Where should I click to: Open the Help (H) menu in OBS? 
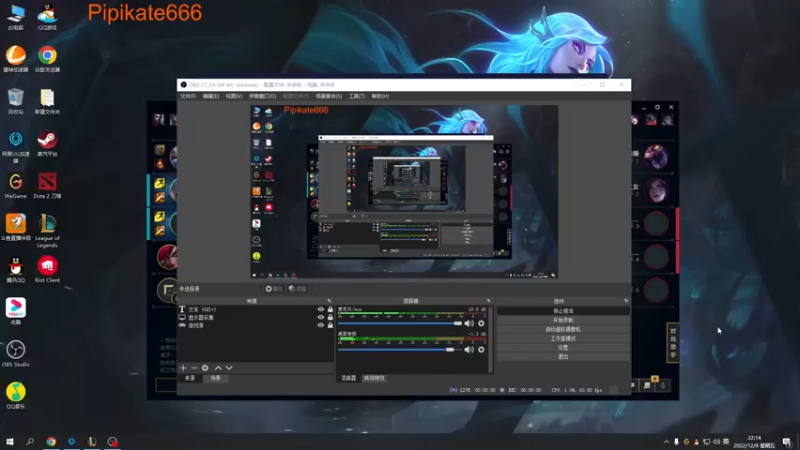(x=380, y=96)
